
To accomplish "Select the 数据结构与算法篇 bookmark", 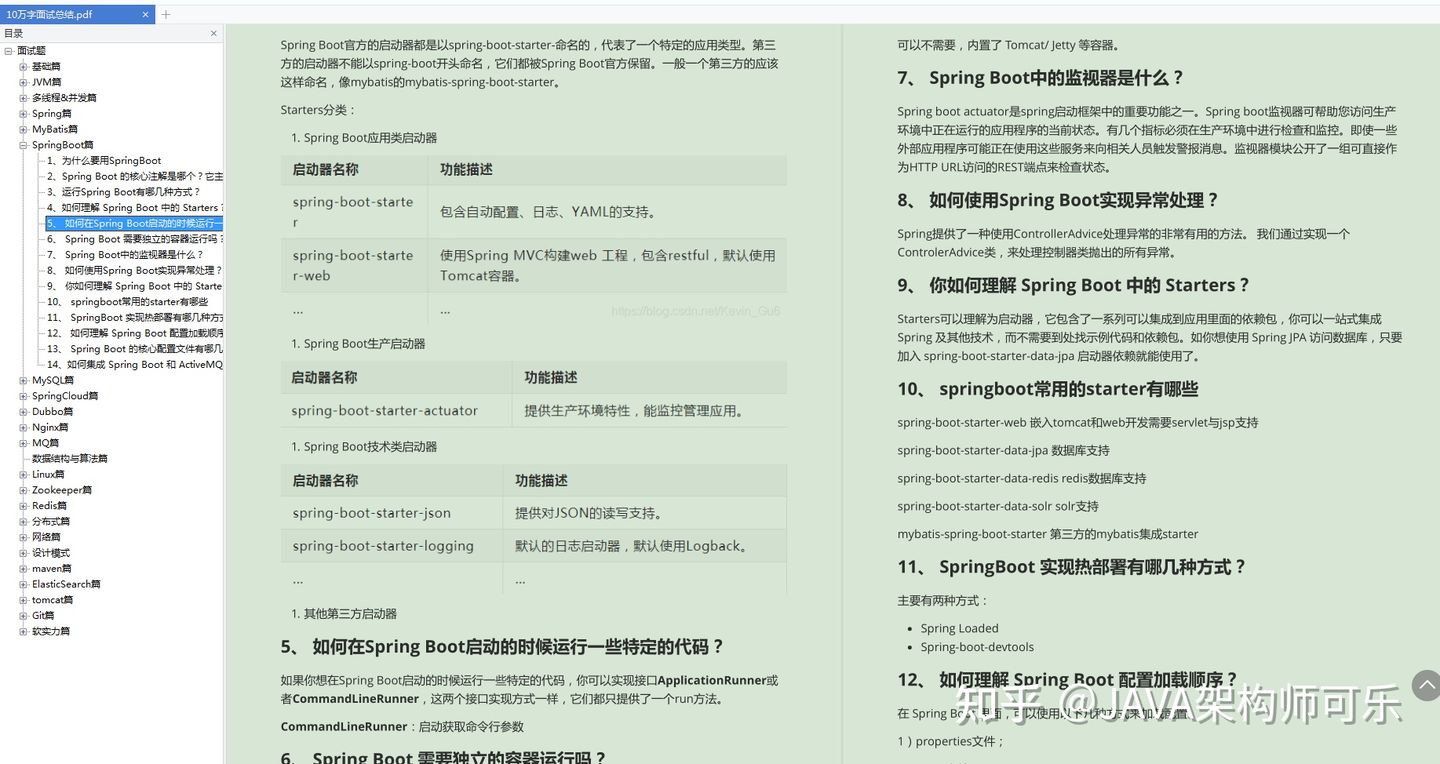I will pyautogui.click(x=70, y=458).
